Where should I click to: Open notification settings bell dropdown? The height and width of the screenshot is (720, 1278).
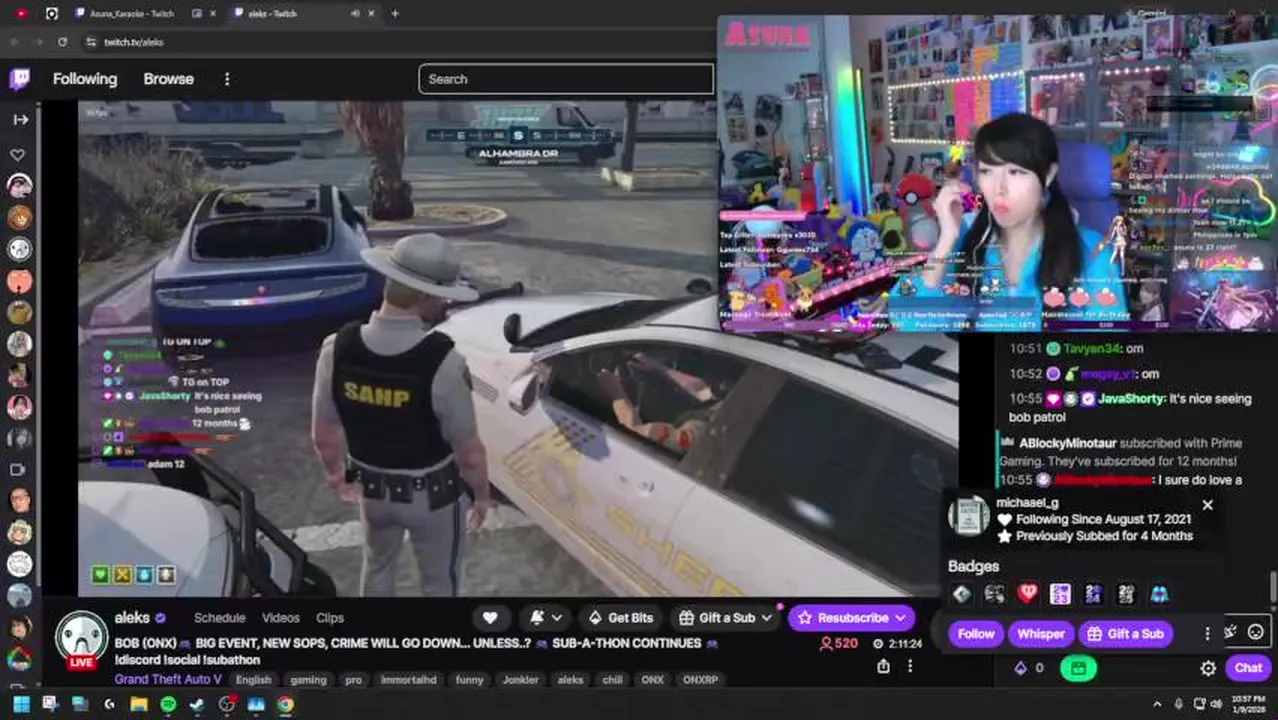point(545,618)
